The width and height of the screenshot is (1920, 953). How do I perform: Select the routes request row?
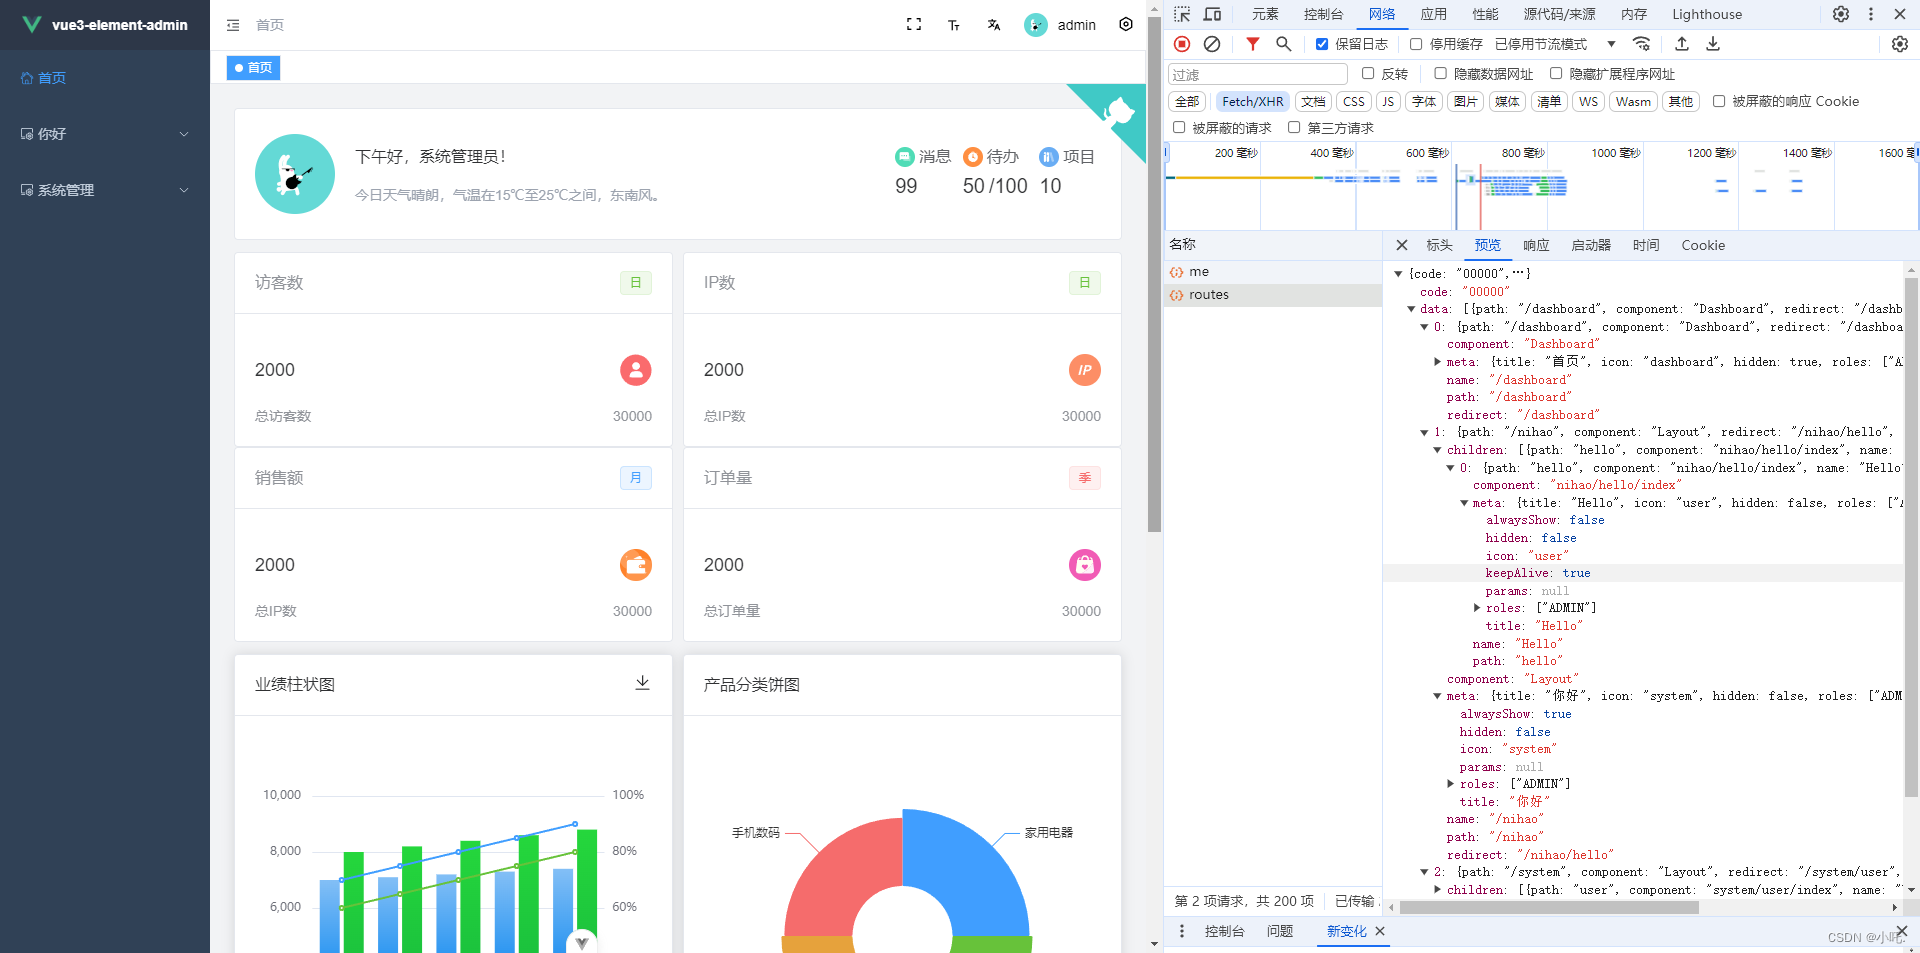pyautogui.click(x=1273, y=295)
